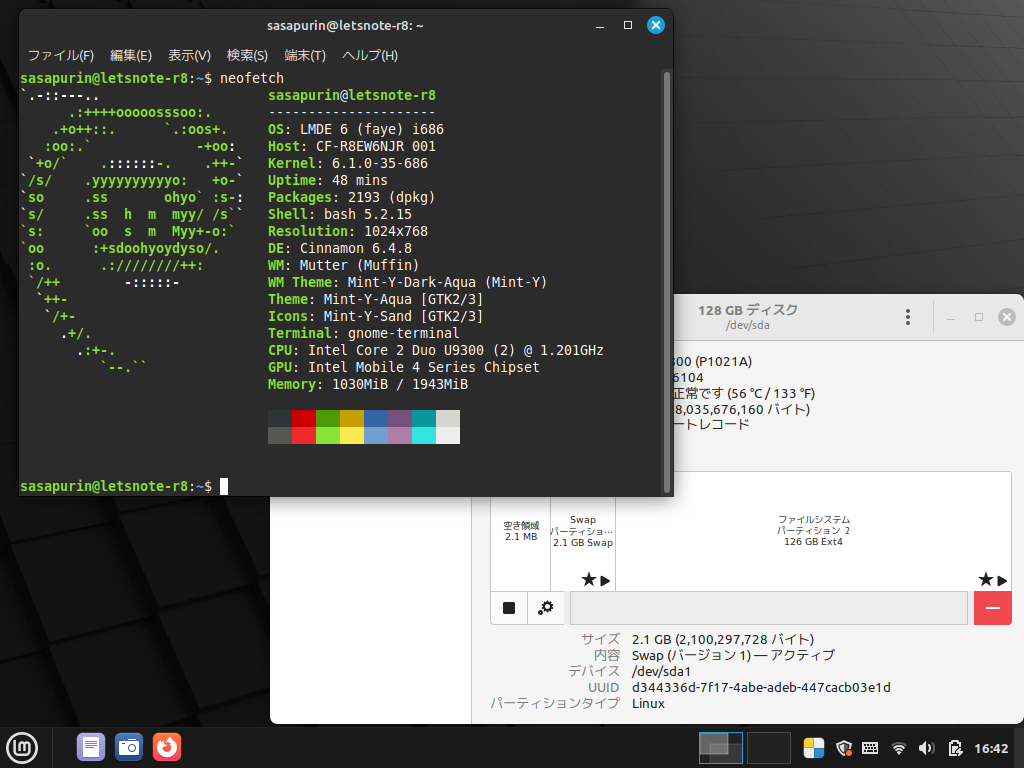Maximize the terminal window
This screenshot has height=768, width=1024.
tap(628, 25)
